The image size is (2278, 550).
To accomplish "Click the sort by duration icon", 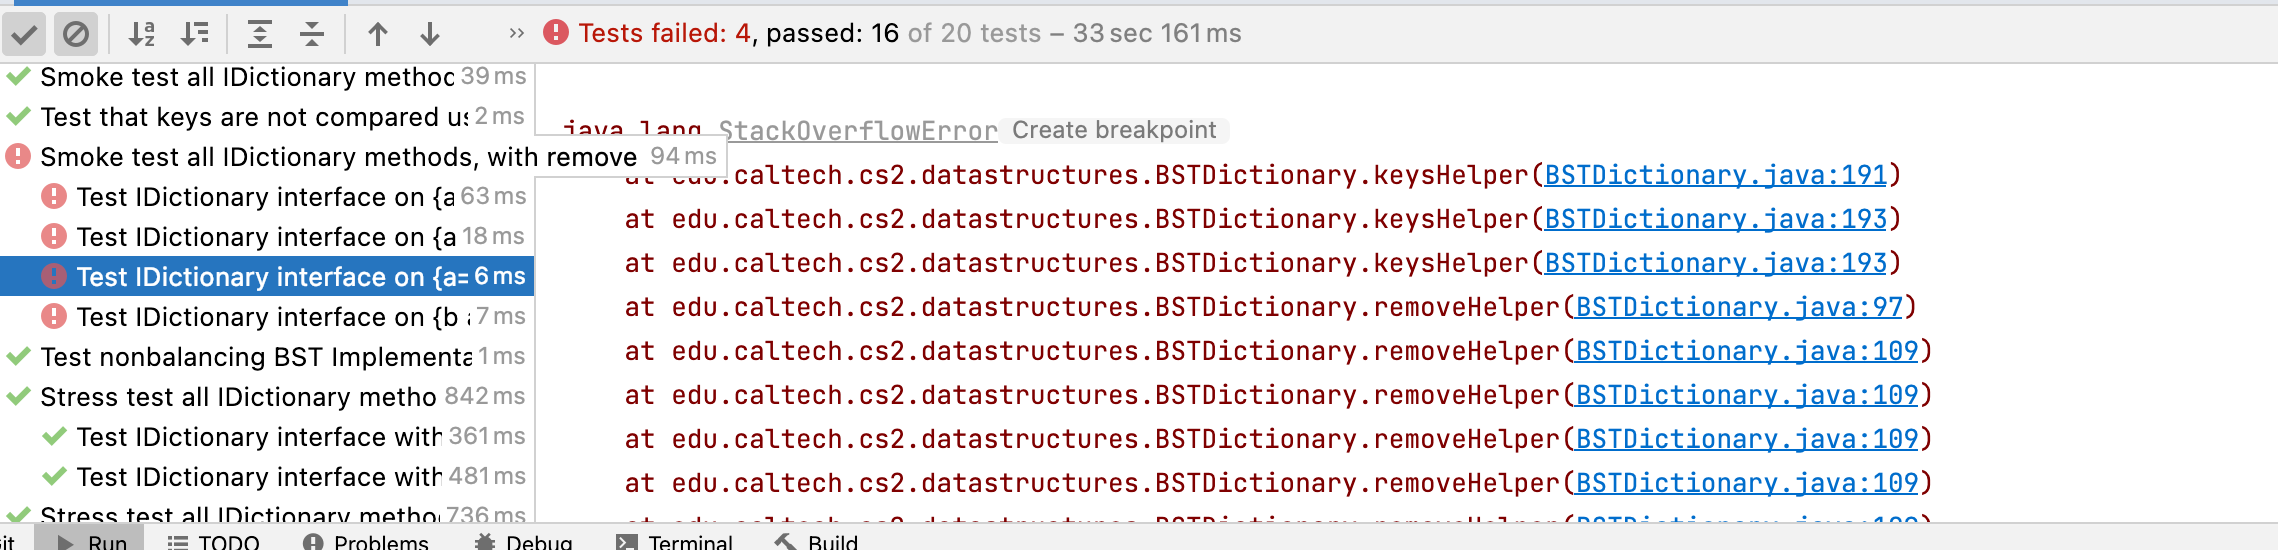I will pyautogui.click(x=195, y=35).
